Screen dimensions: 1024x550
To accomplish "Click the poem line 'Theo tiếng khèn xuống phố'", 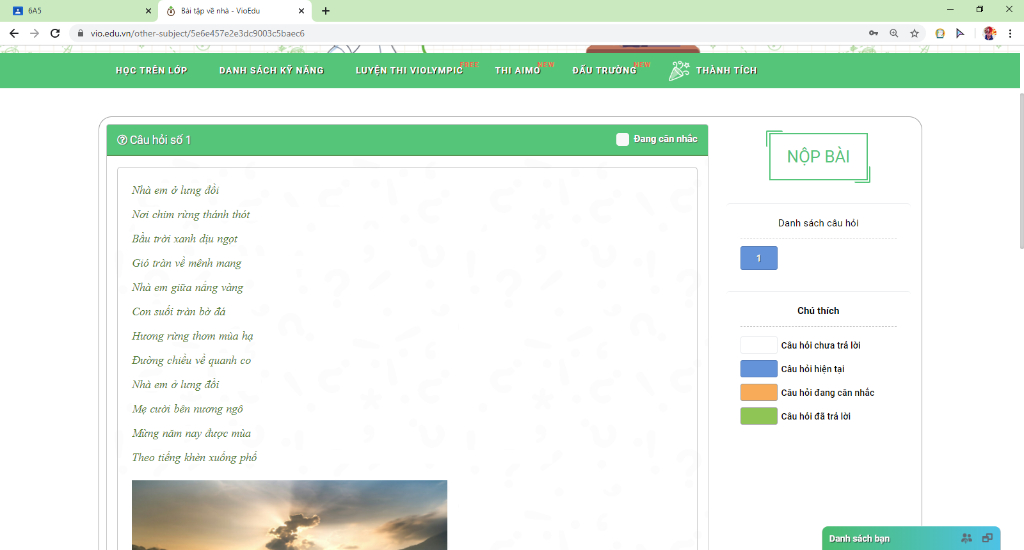I will point(195,457).
